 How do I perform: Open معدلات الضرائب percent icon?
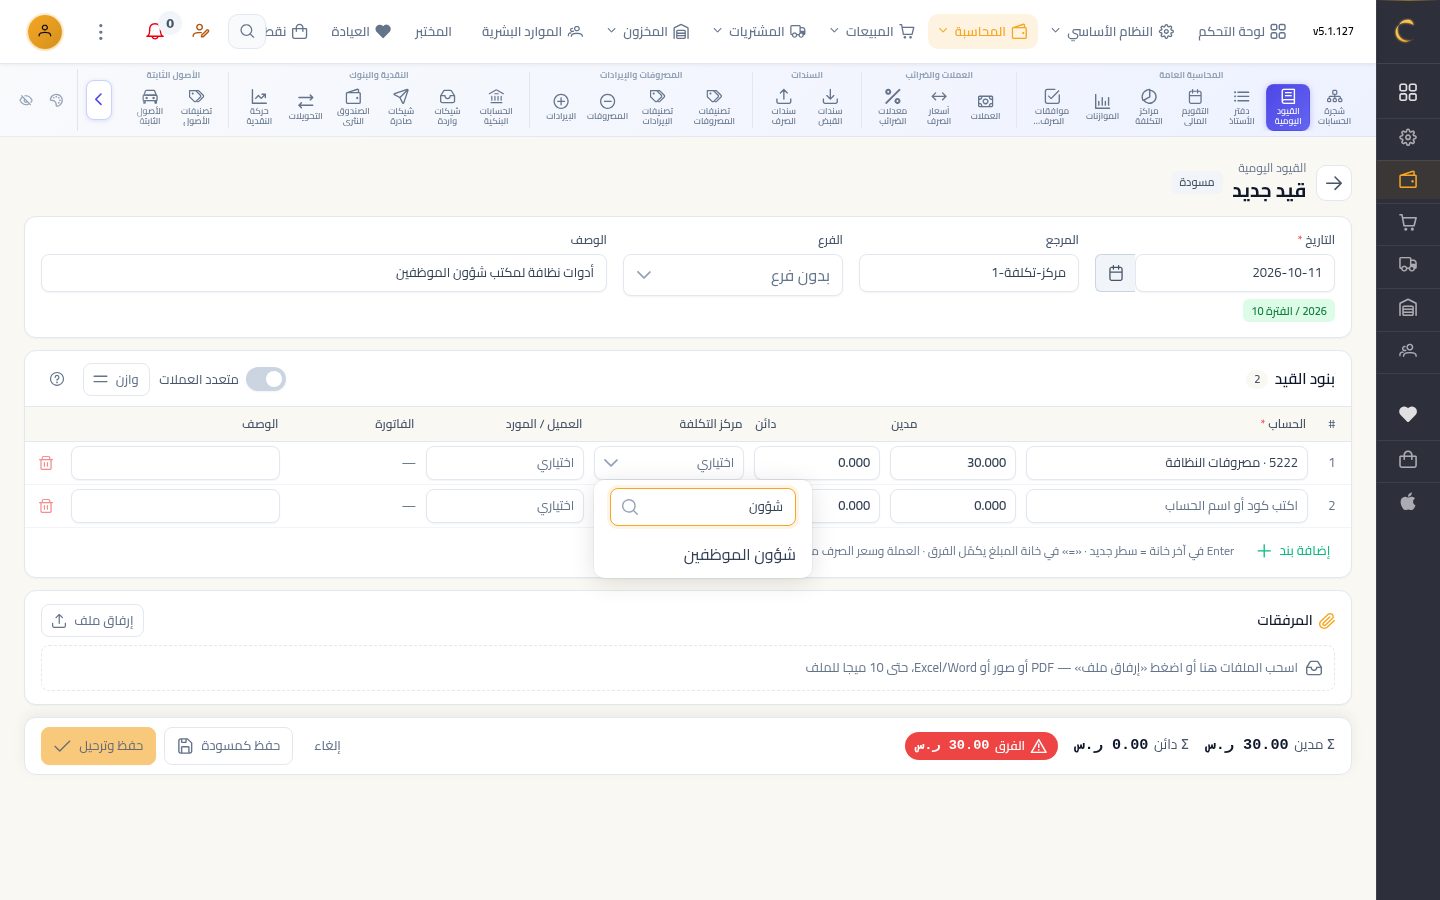(892, 107)
